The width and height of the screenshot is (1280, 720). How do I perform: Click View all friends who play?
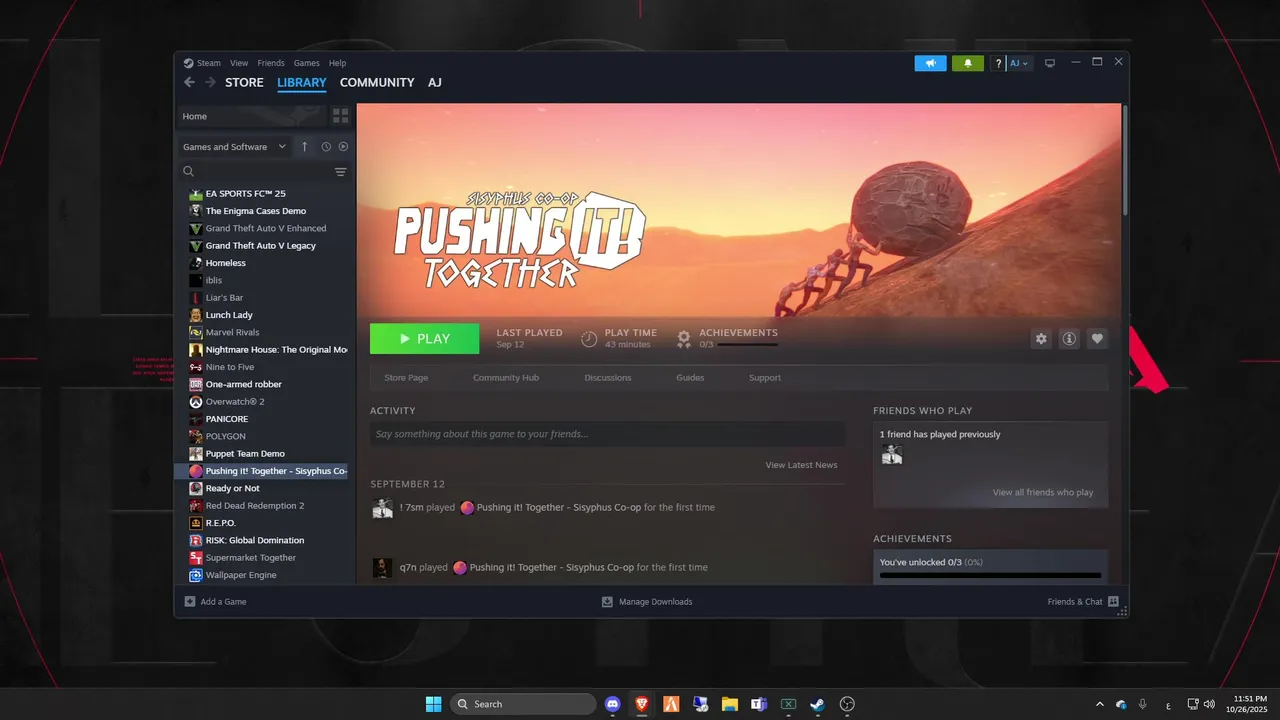pyautogui.click(x=1043, y=493)
